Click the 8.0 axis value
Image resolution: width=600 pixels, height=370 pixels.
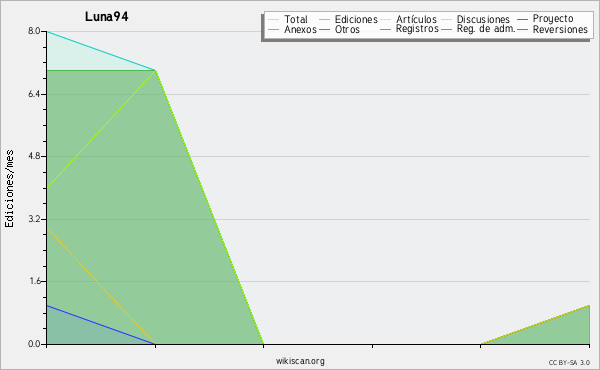pos(34,31)
